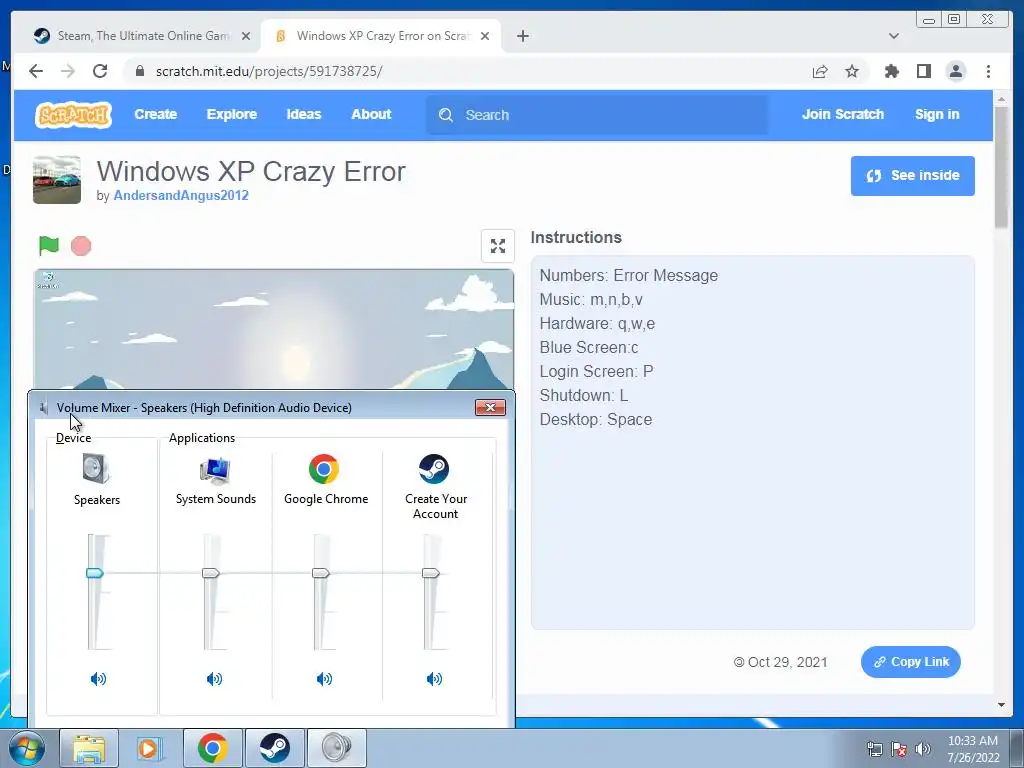Click the search magnifier icon
The width and height of the screenshot is (1024, 768).
point(446,115)
